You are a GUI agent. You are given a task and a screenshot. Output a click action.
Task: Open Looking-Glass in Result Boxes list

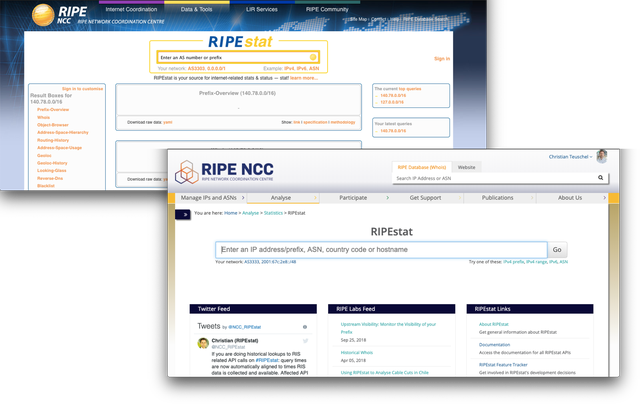[x=51, y=171]
